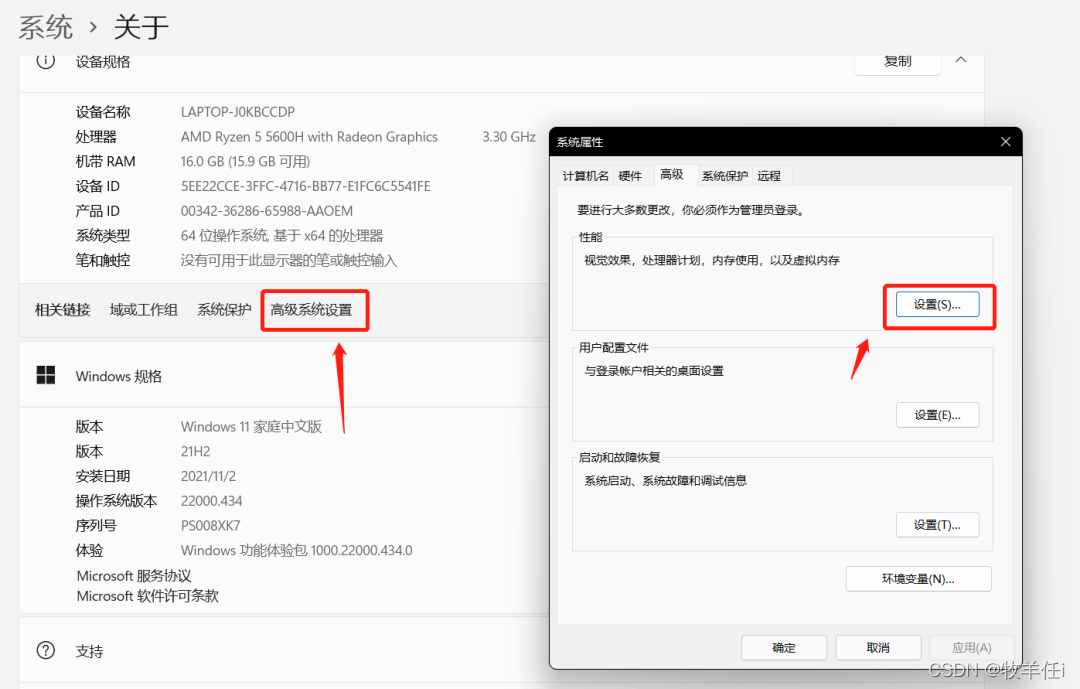
Task: Select the 高级 tab
Action: (x=672, y=174)
